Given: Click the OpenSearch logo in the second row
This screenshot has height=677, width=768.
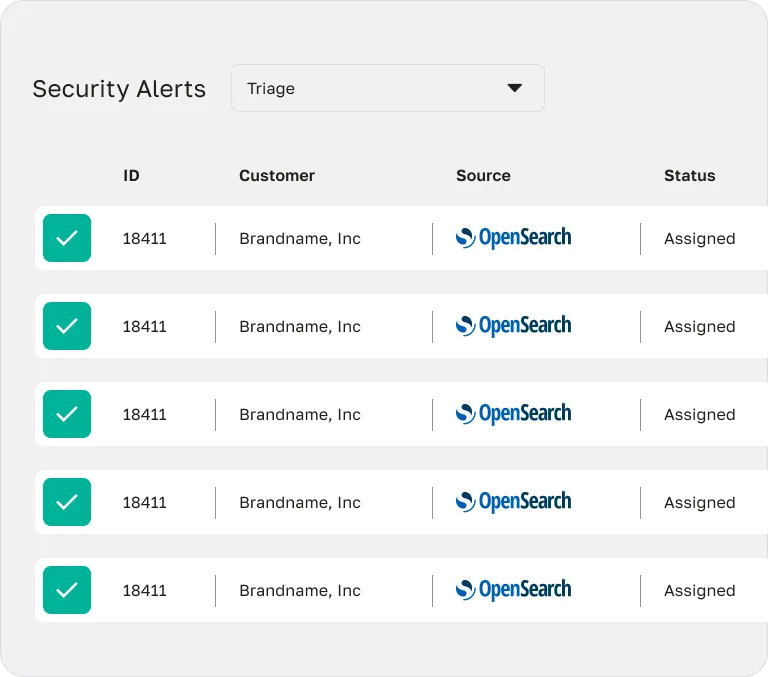Looking at the screenshot, I should (513, 326).
